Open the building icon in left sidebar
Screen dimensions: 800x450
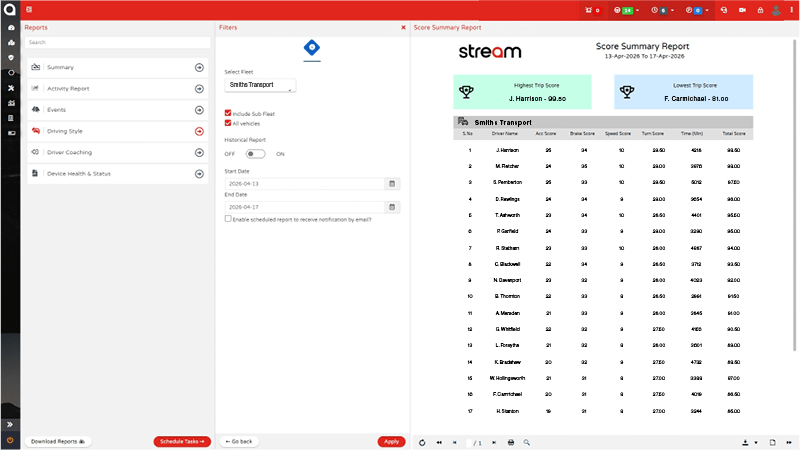point(11,118)
